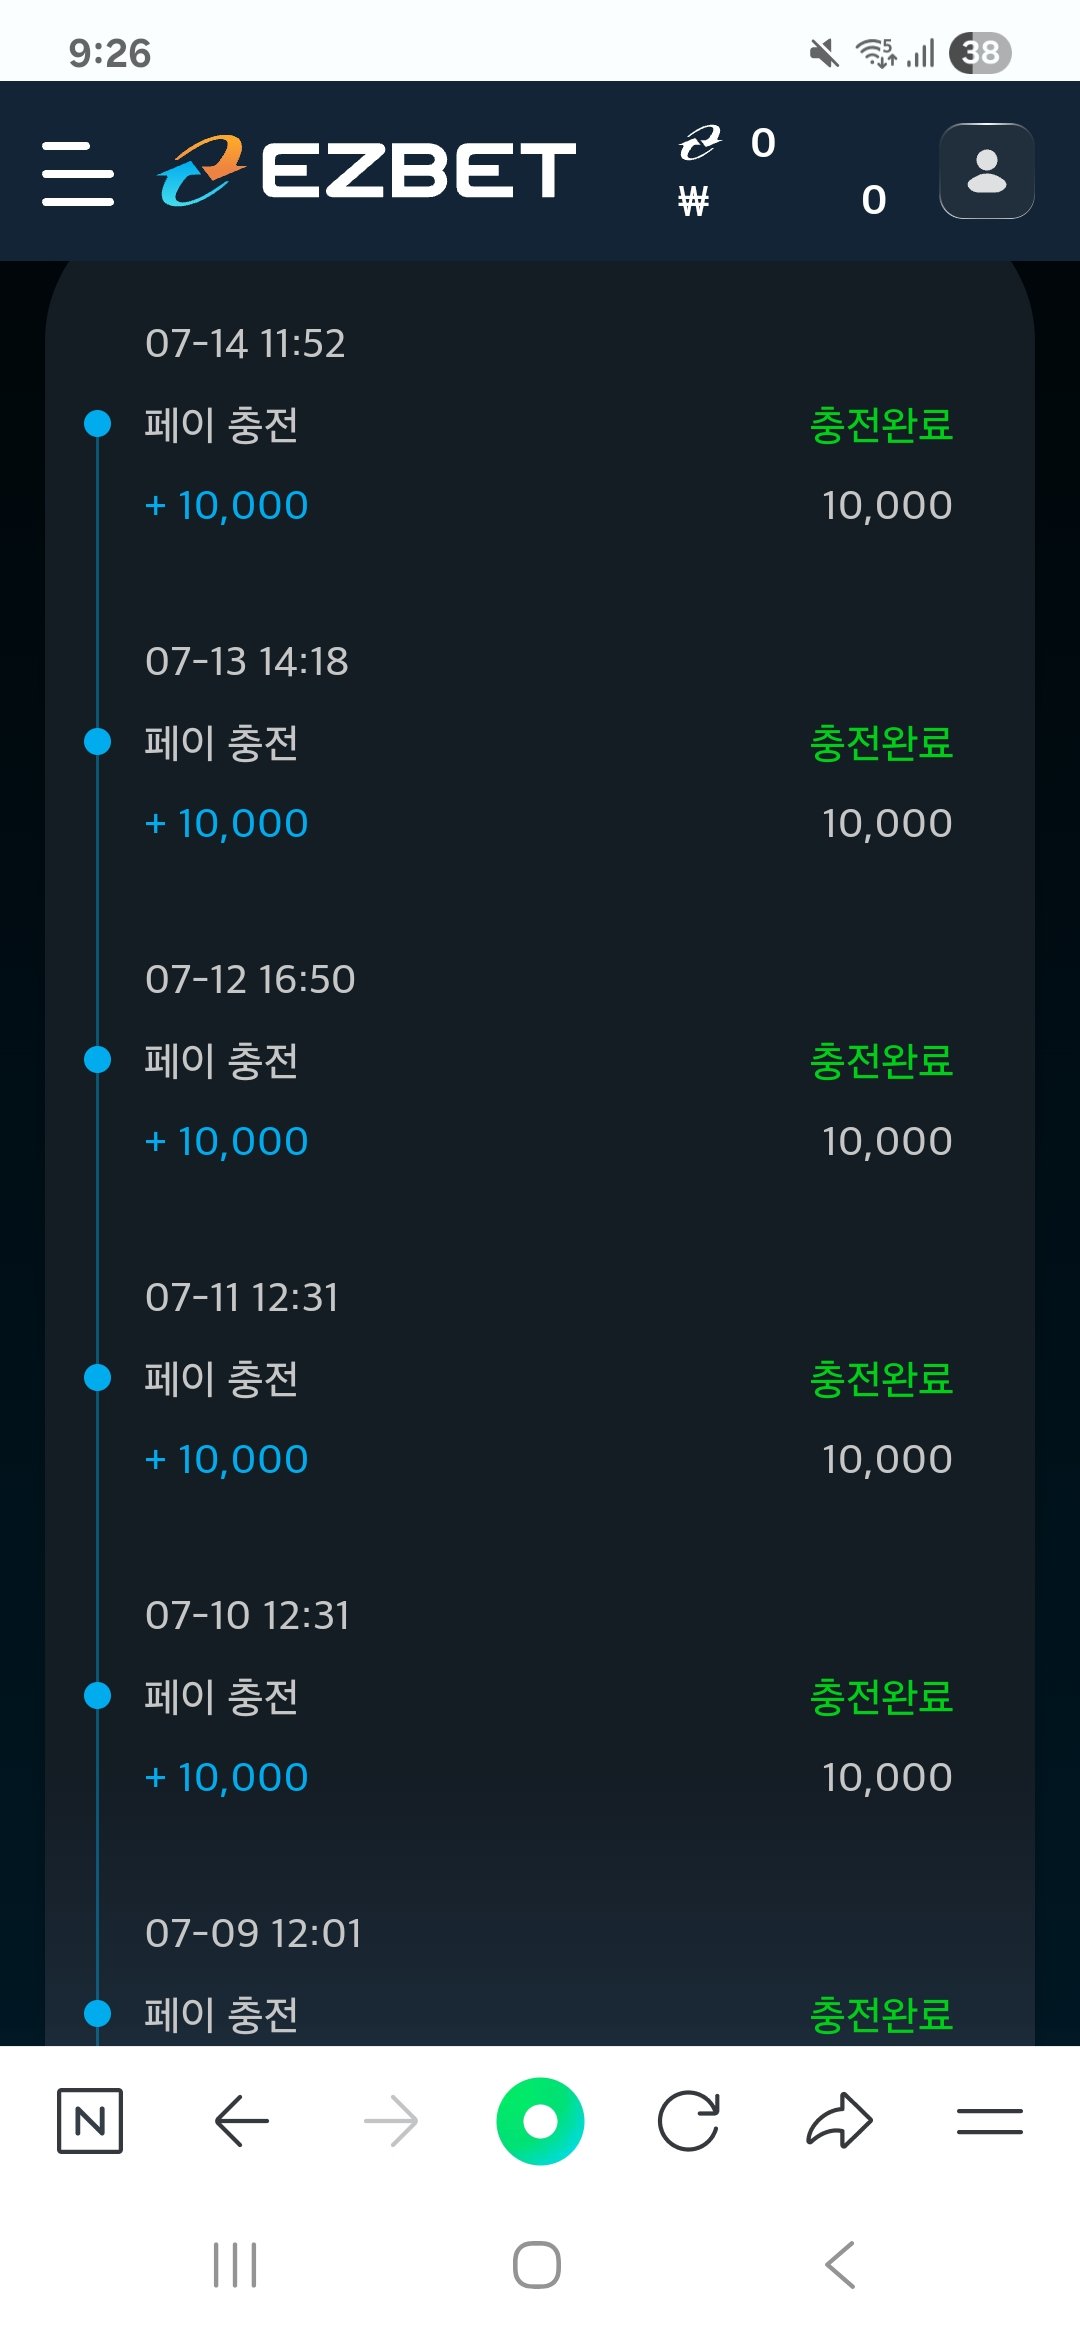
Task: Tap the green Naver search circle button
Action: pos(540,2120)
